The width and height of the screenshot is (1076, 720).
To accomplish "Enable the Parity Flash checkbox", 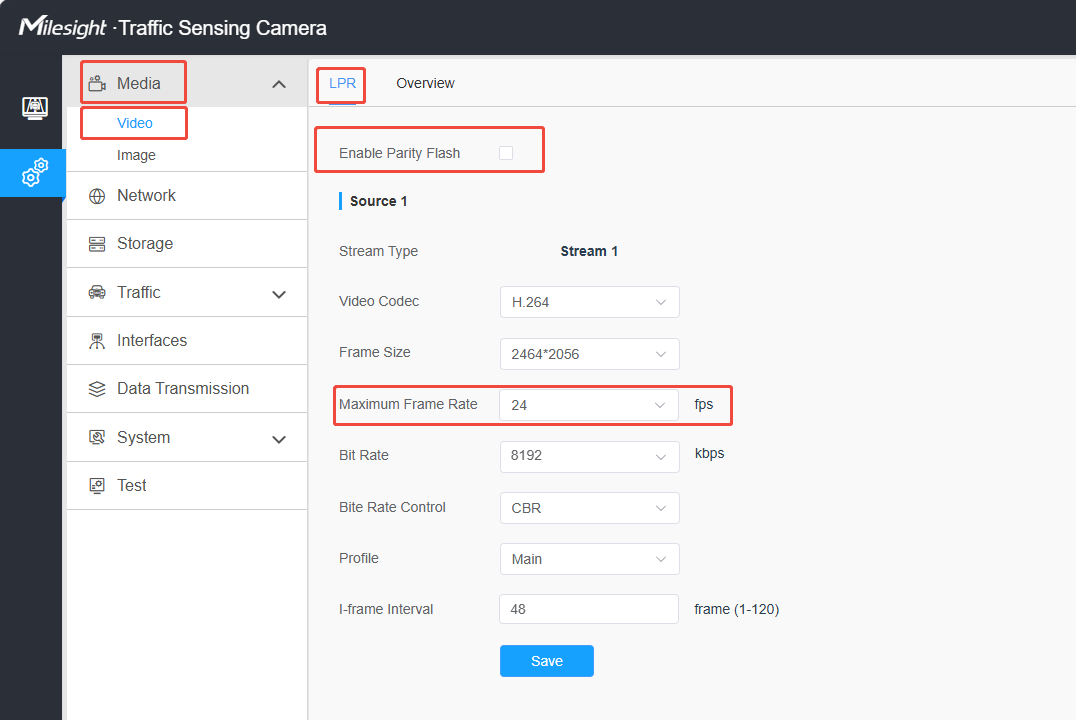I will 506,153.
